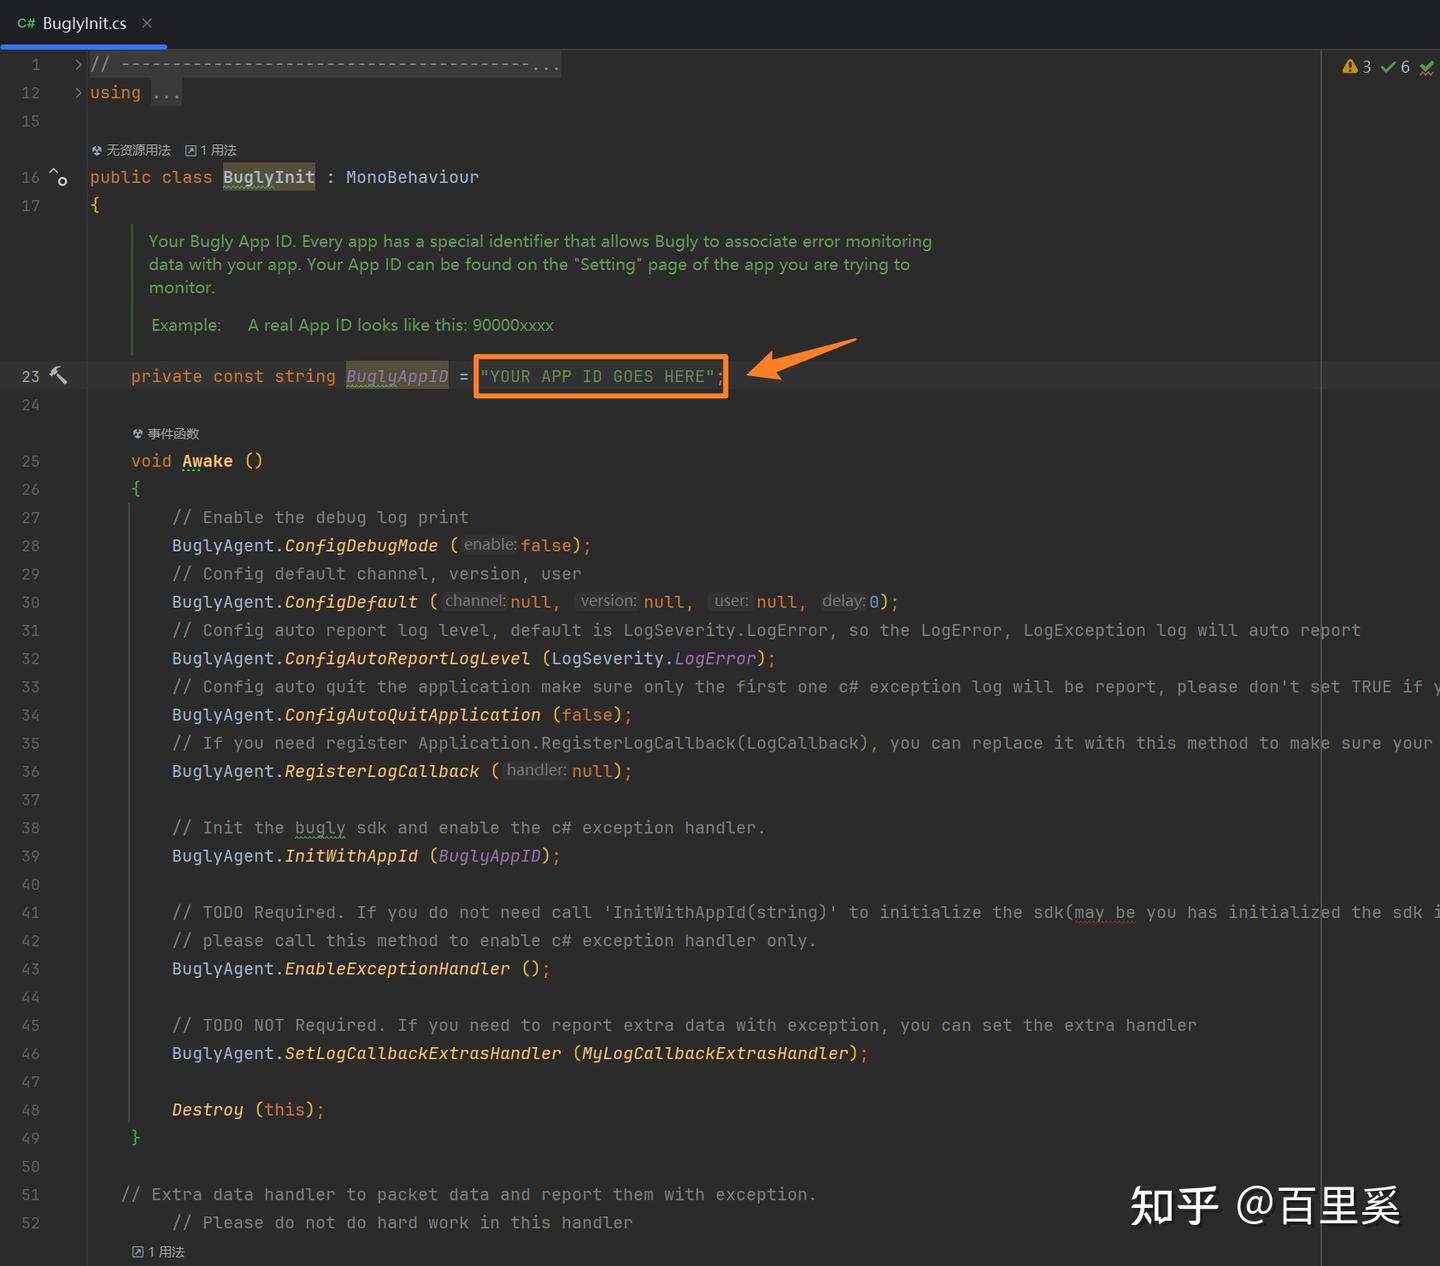The height and width of the screenshot is (1266, 1440).
Task: Expand the folded header comment on line 1
Action: pos(78,65)
